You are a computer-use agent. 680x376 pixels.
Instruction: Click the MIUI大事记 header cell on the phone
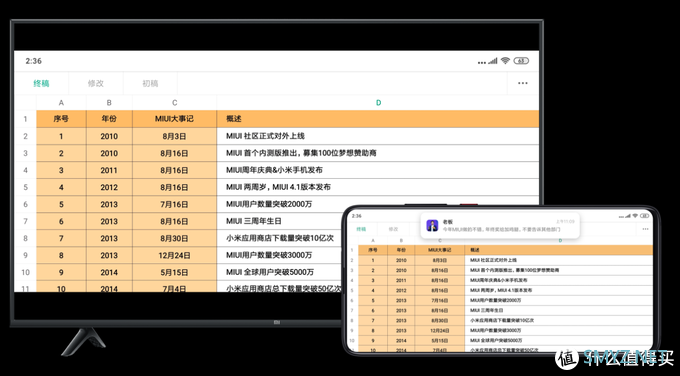440,250
